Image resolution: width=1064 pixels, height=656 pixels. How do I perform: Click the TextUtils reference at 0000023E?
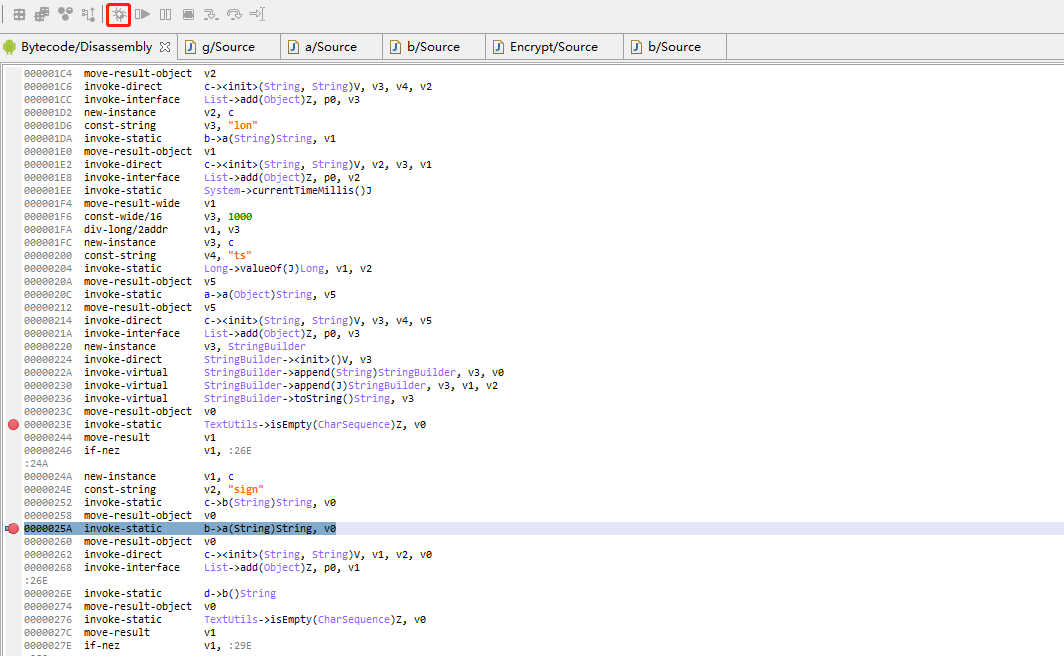tap(232, 425)
